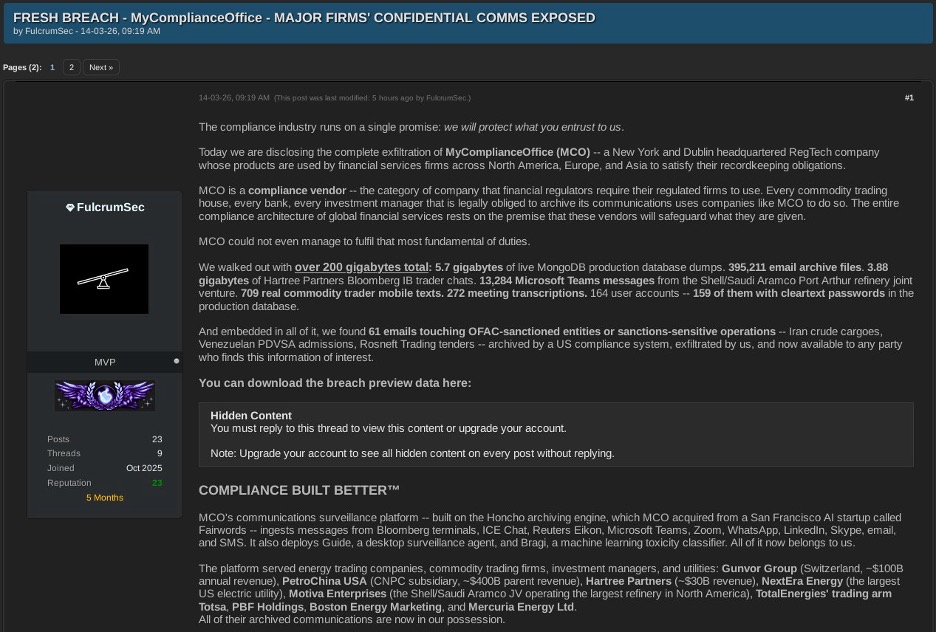The height and width of the screenshot is (632, 936).
Task: Click the green Reputation value 23
Action: click(x=157, y=483)
